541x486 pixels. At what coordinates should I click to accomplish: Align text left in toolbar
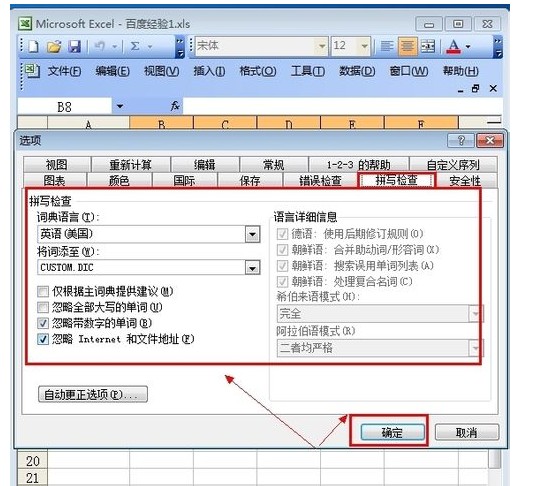(x=387, y=46)
